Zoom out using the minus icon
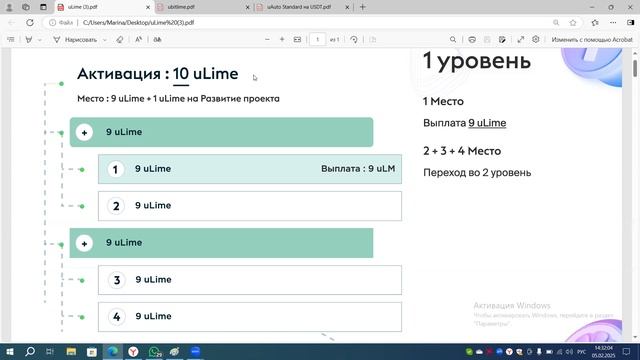 click(267, 40)
